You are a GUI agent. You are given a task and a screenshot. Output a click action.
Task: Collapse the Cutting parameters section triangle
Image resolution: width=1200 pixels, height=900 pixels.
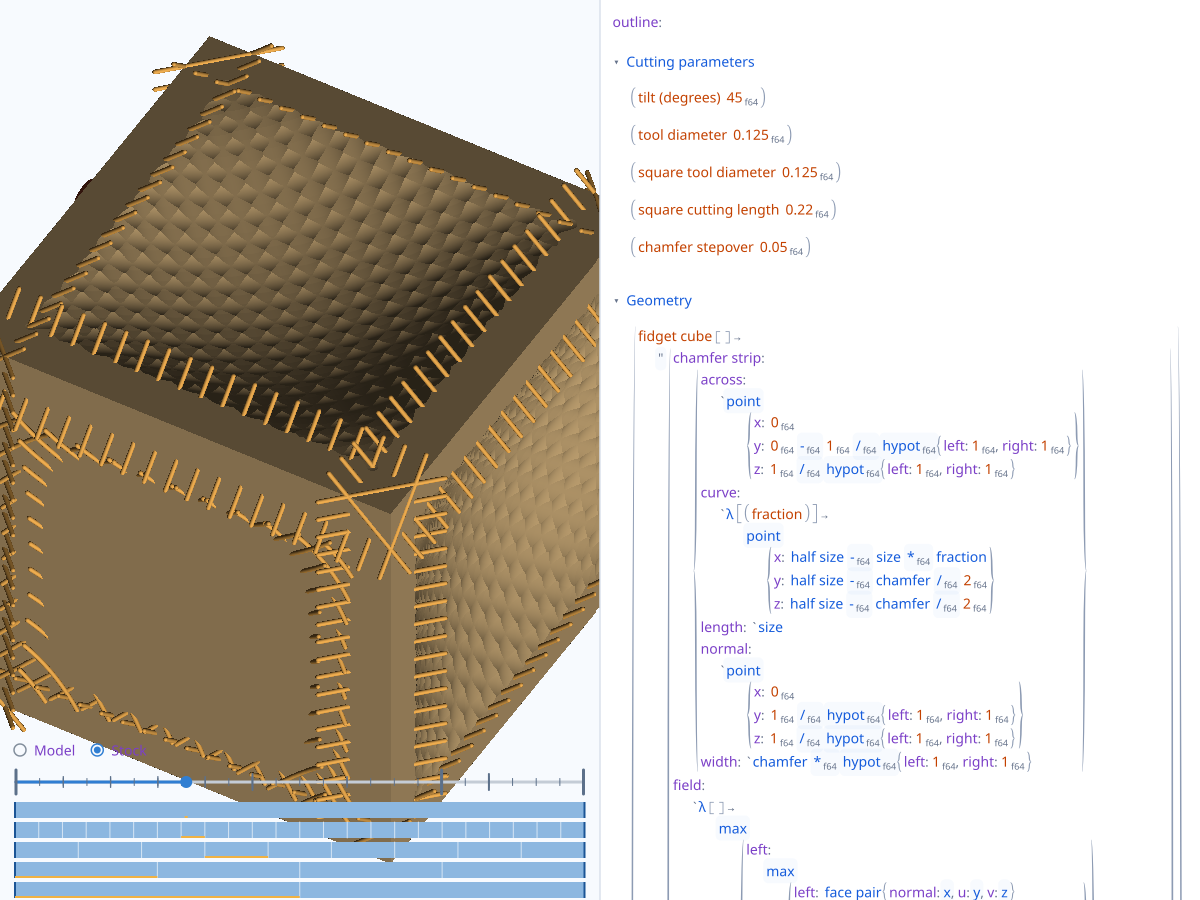[x=616, y=62]
